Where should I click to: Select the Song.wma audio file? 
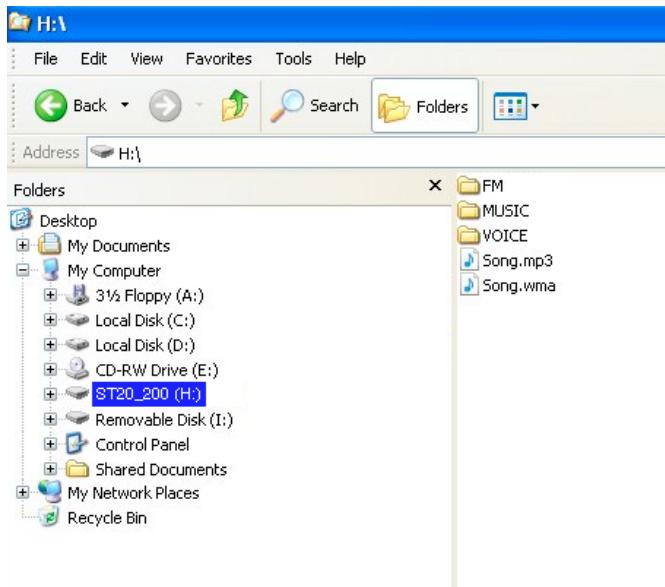[518, 285]
